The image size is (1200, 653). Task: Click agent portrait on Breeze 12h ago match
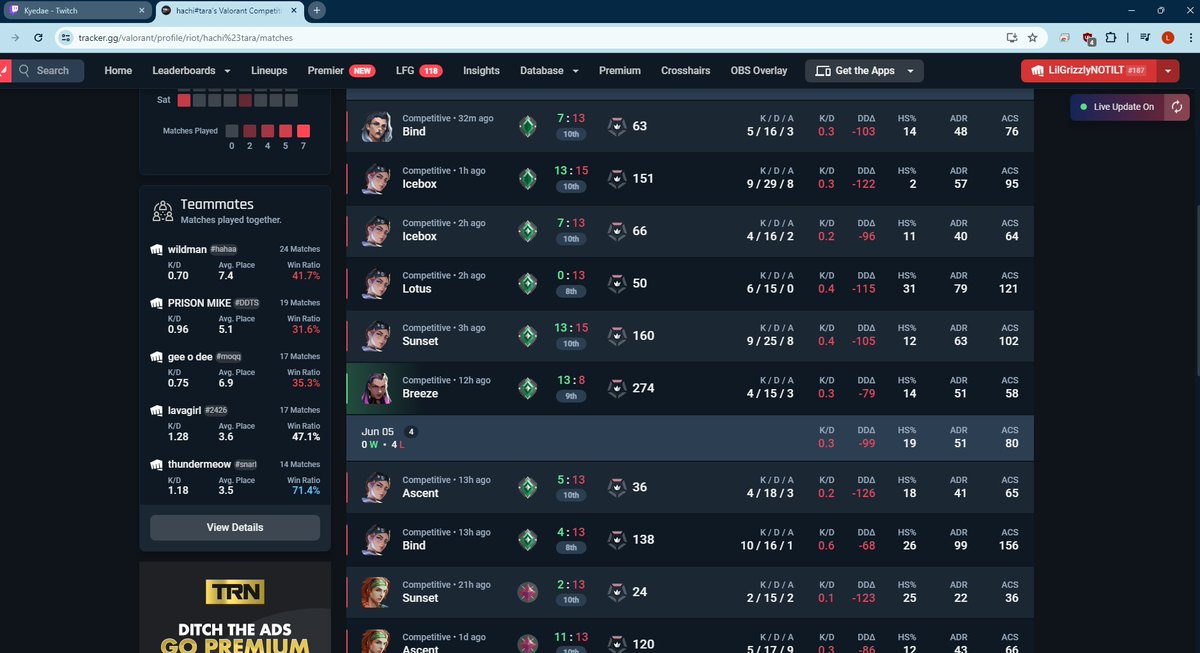377,388
